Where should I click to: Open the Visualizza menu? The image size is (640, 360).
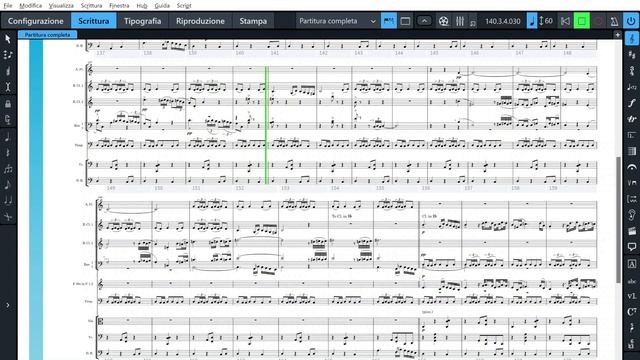(x=61, y=6)
